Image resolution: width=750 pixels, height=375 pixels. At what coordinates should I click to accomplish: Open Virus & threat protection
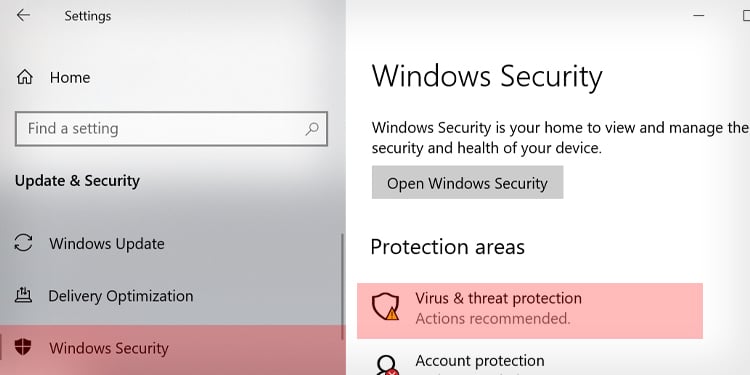click(x=529, y=310)
